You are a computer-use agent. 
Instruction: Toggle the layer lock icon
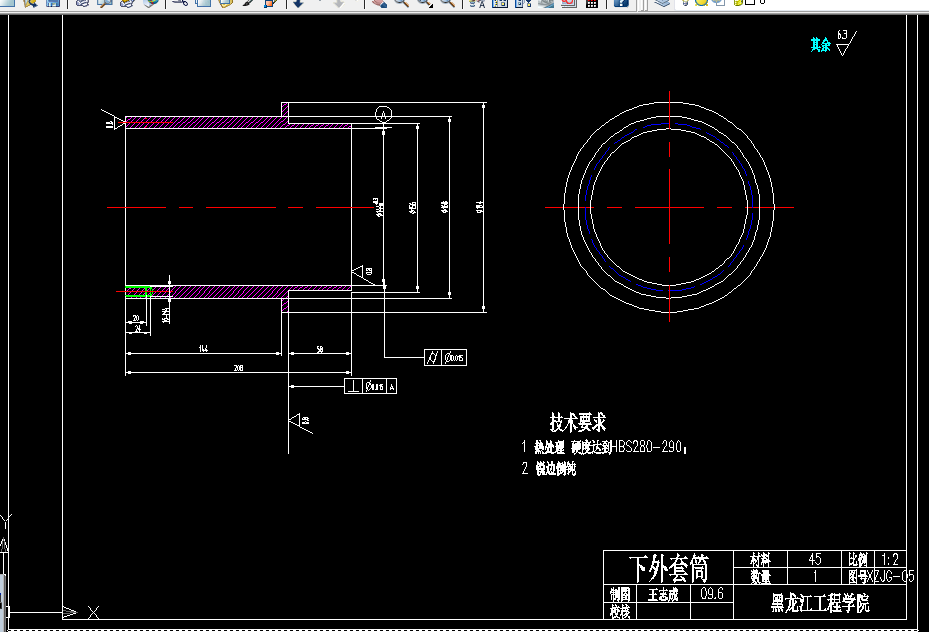[738, 2]
